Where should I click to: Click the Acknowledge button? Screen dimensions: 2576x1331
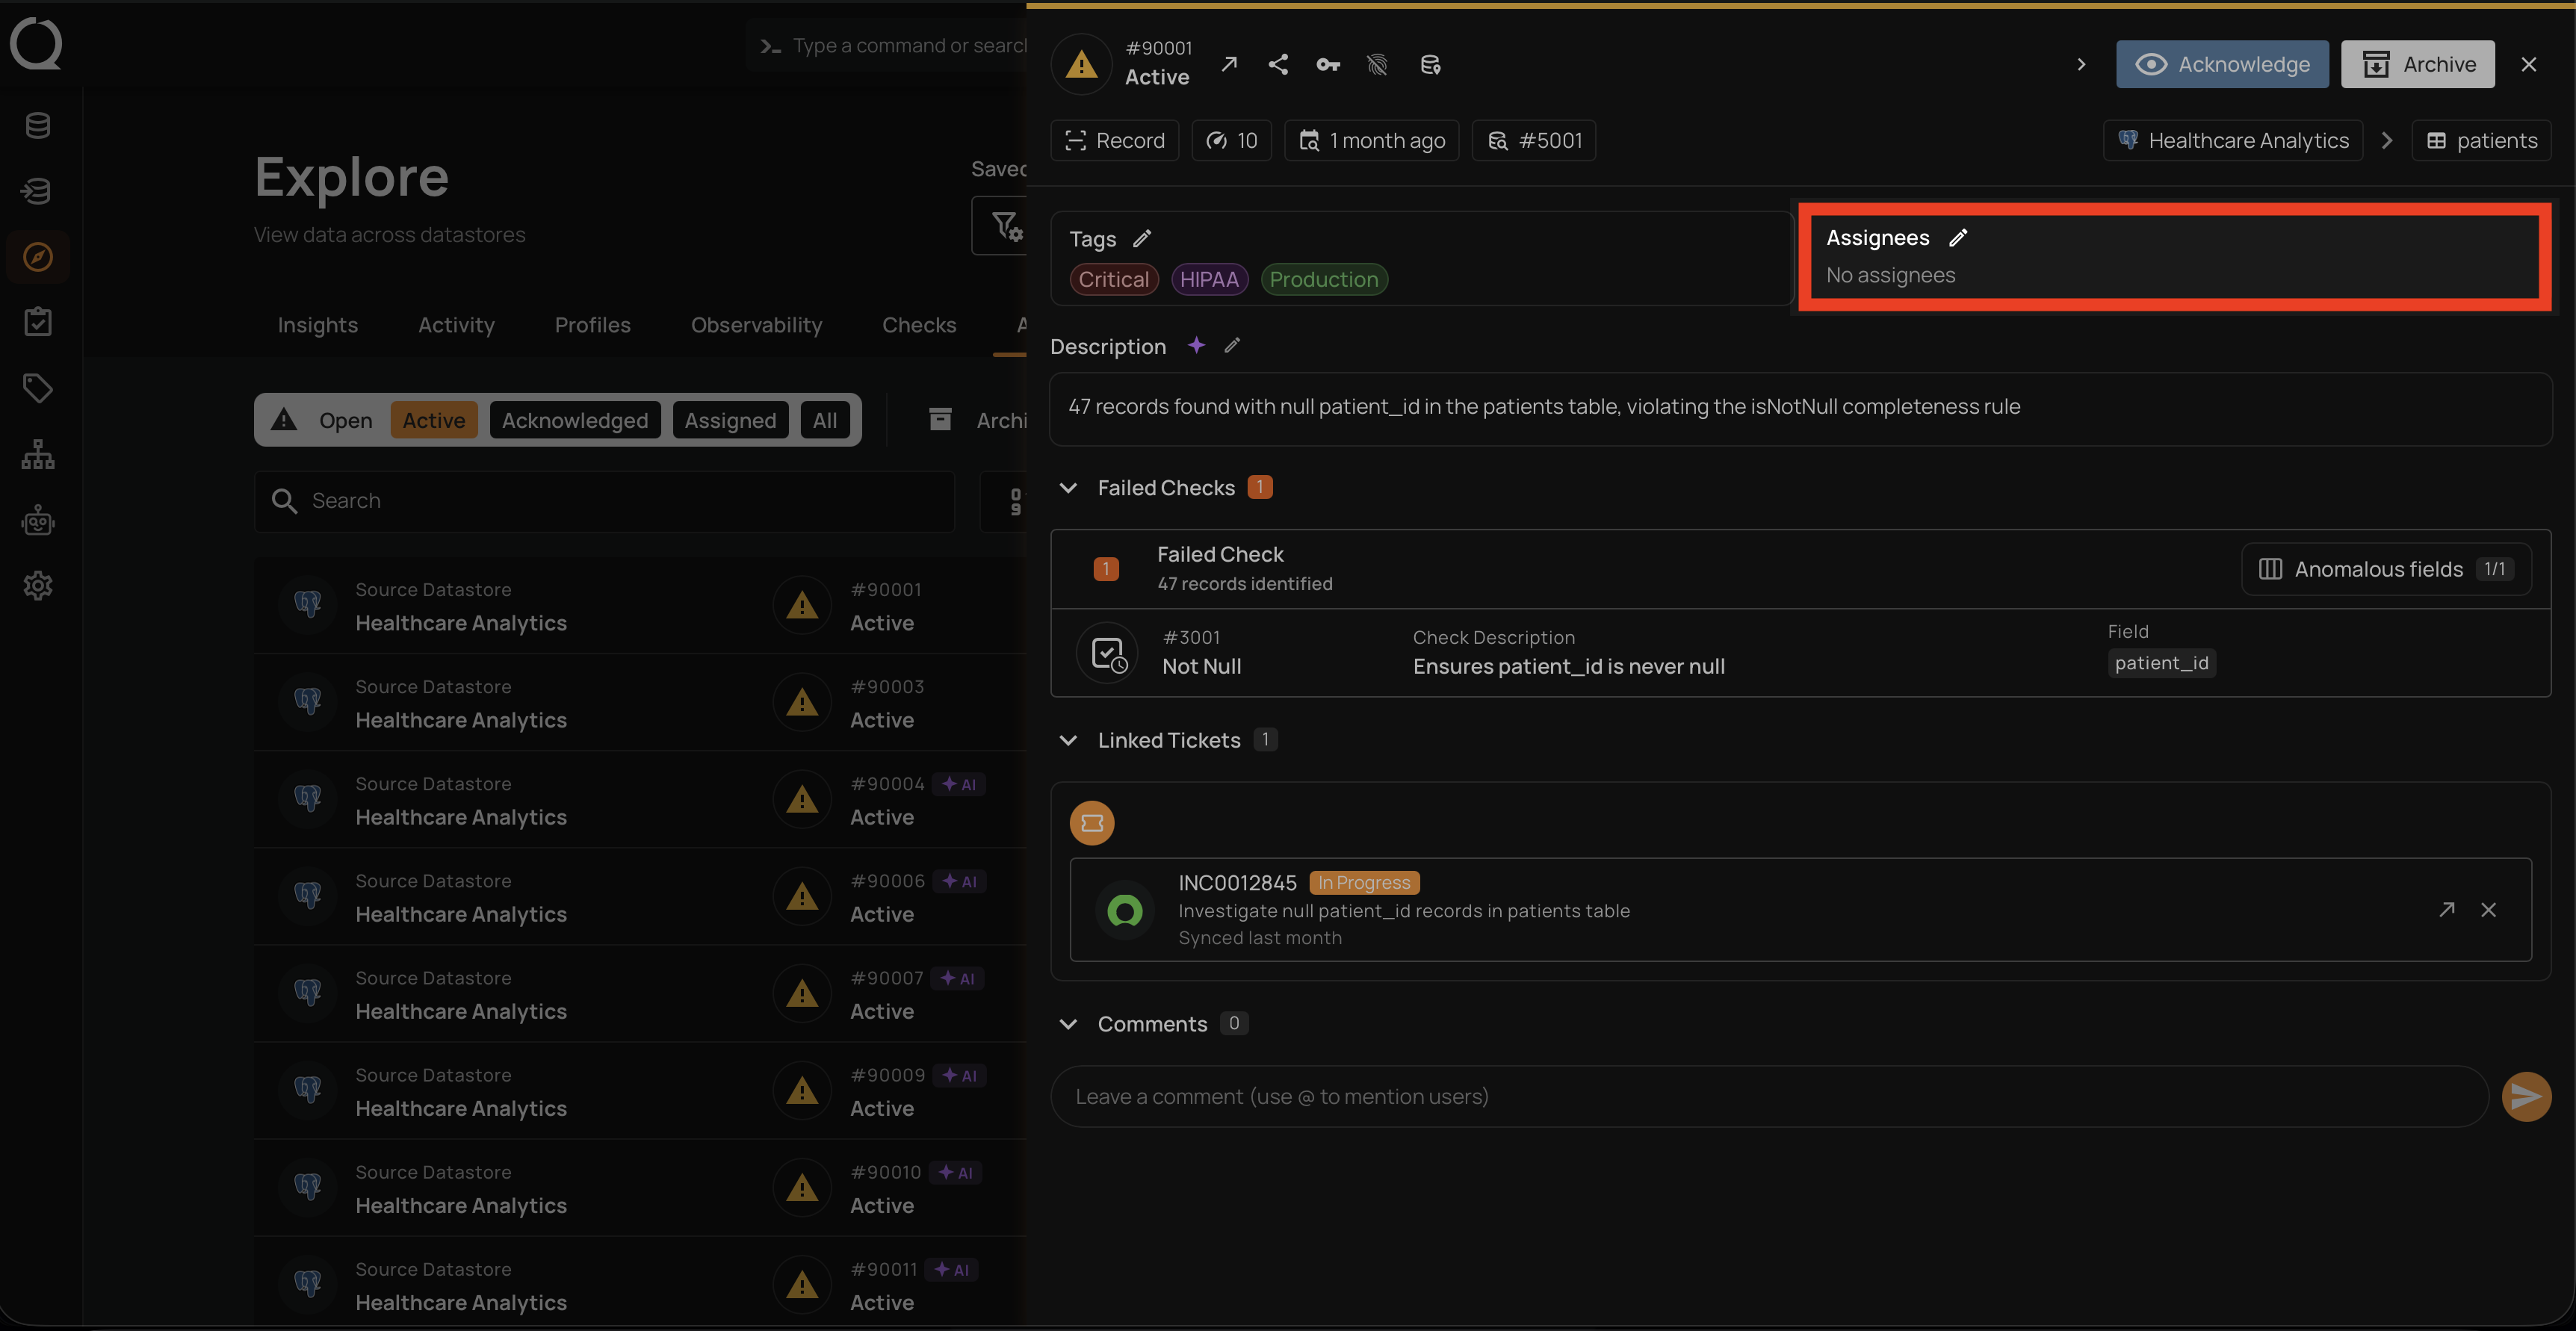pos(2222,64)
